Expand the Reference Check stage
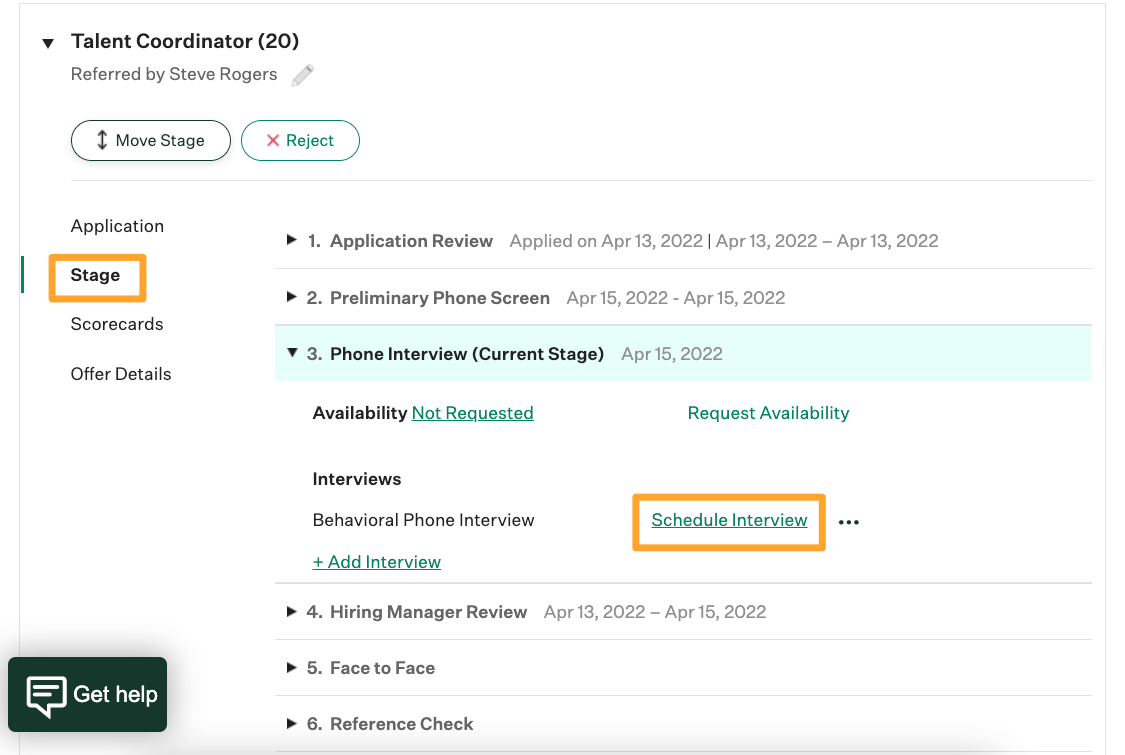The height and width of the screenshot is (755, 1125). tap(292, 723)
